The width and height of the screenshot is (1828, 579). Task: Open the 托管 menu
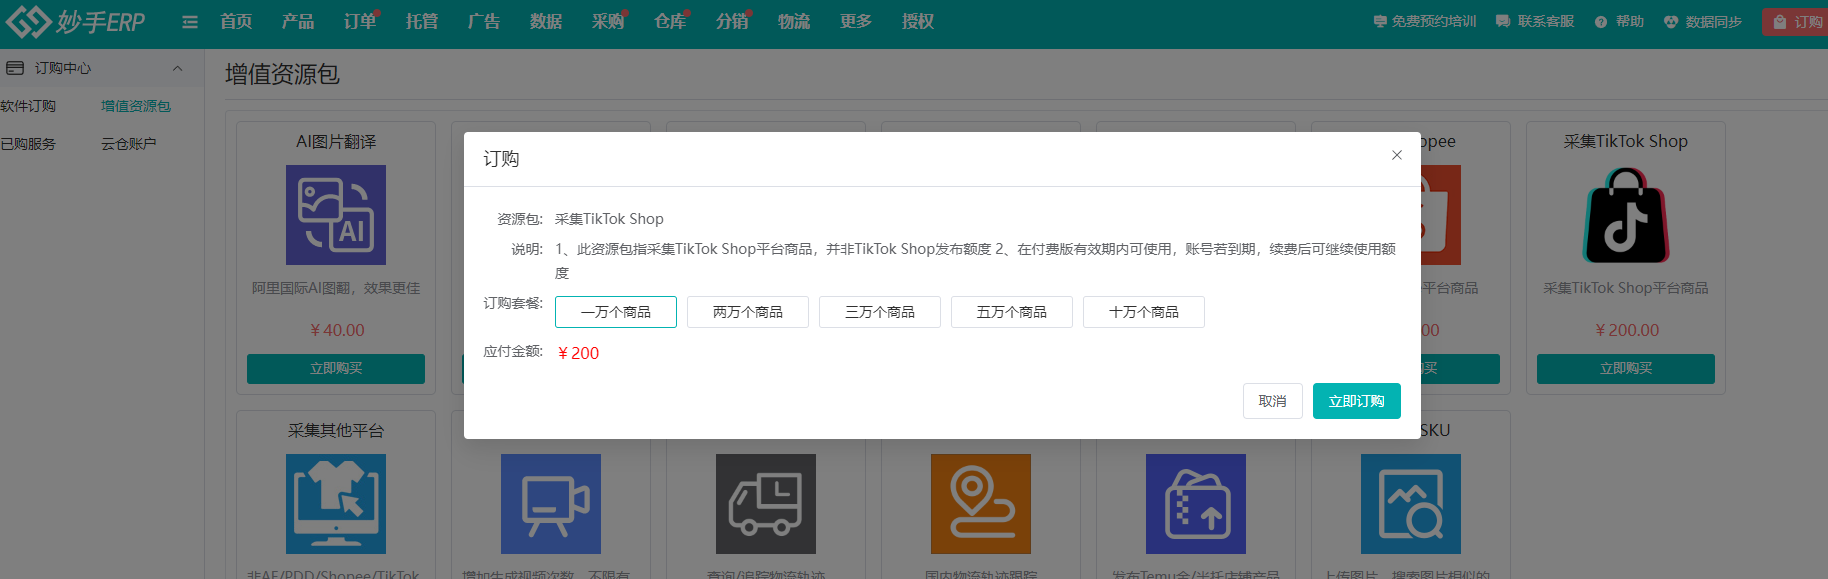(x=422, y=22)
